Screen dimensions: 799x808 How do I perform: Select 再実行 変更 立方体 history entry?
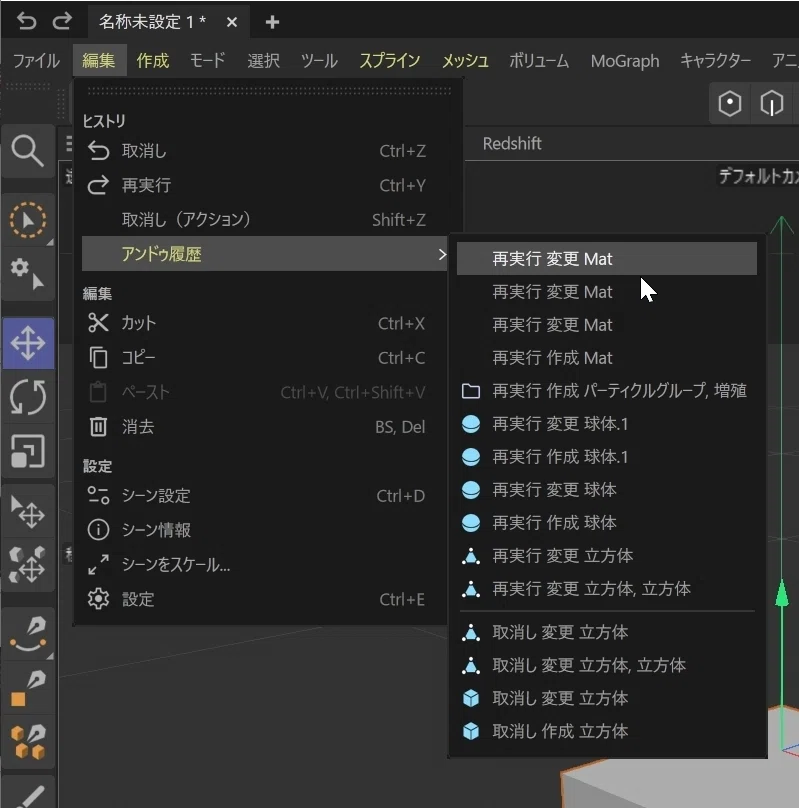click(x=607, y=556)
